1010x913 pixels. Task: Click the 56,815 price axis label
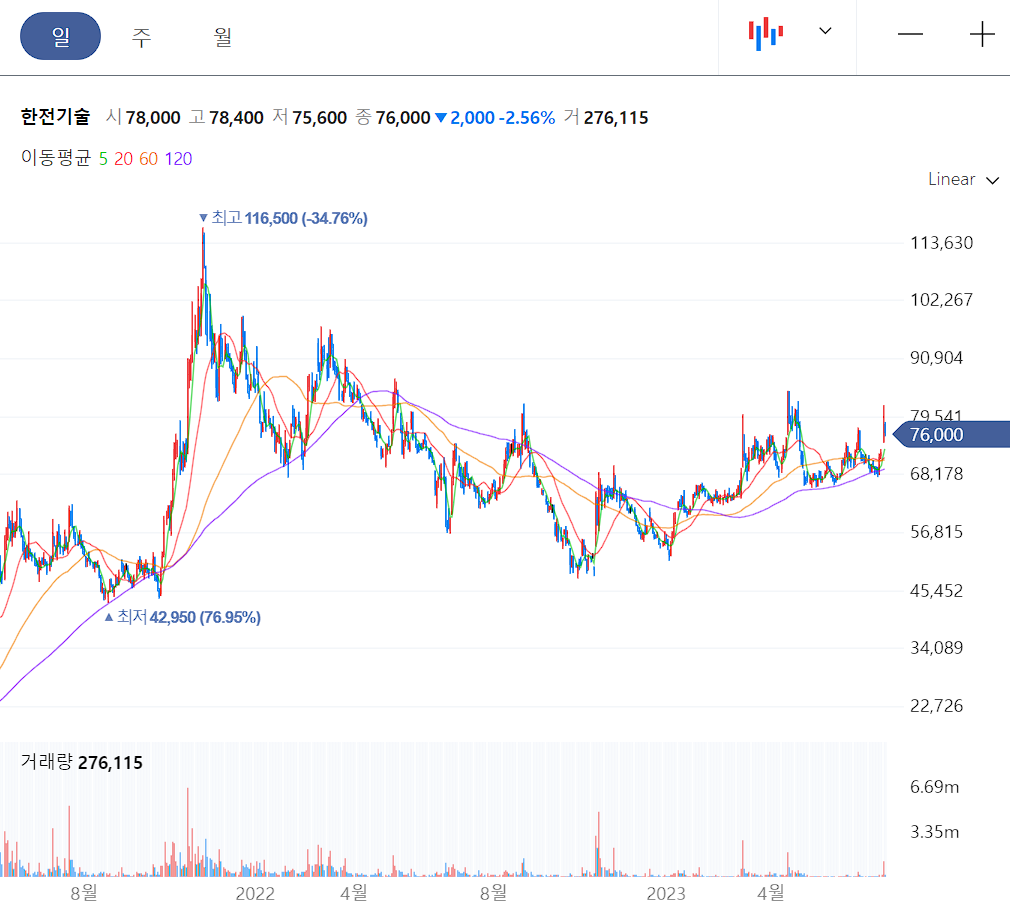click(937, 532)
